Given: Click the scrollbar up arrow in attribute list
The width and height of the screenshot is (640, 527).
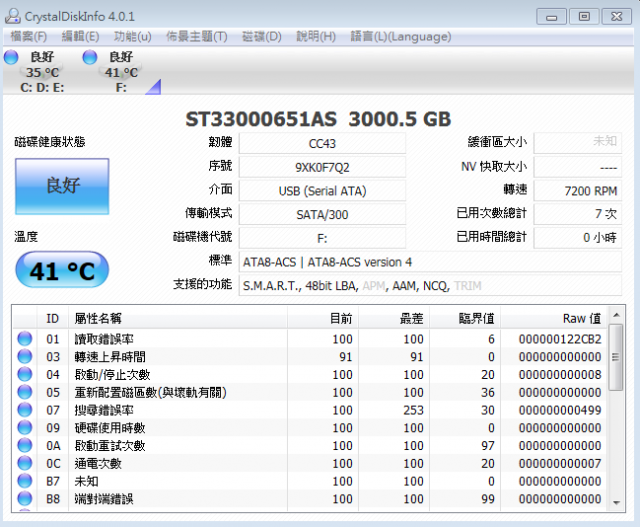Looking at the screenshot, I should pos(616,315).
